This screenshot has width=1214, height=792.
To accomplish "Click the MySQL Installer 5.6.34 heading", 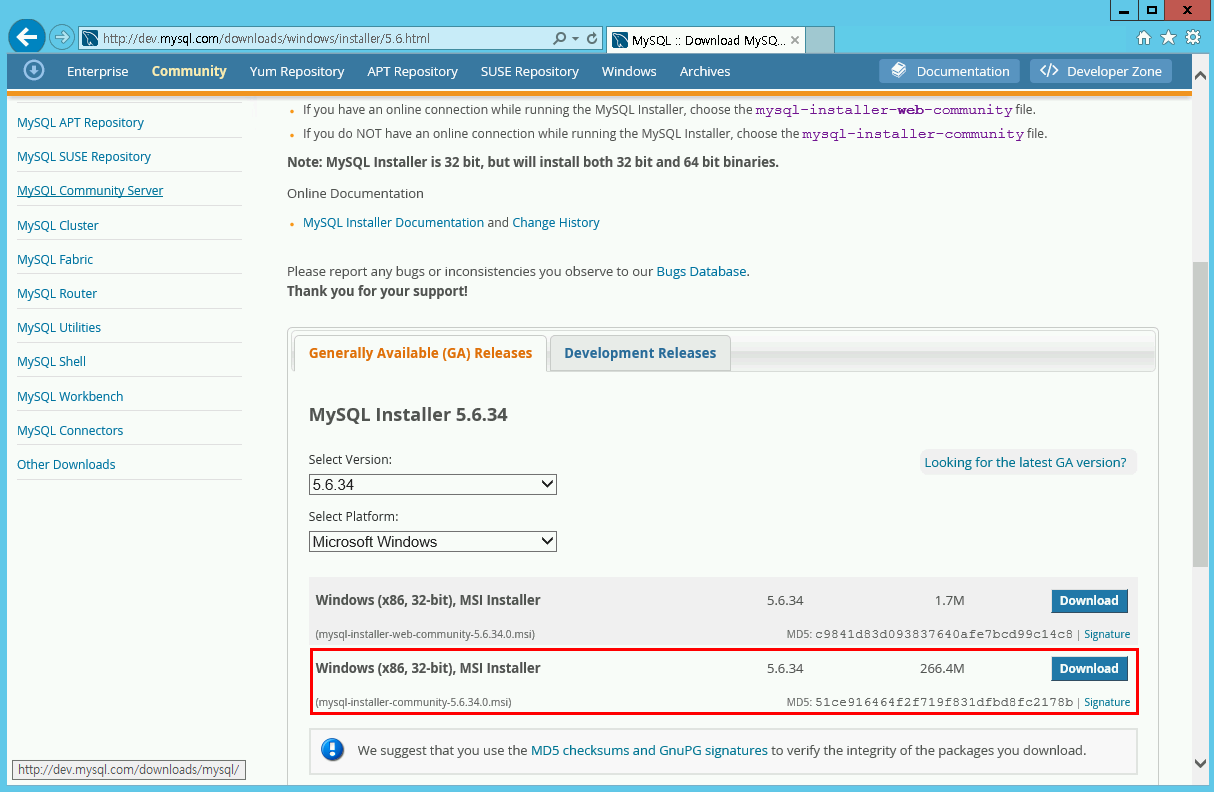I will click(x=408, y=414).
